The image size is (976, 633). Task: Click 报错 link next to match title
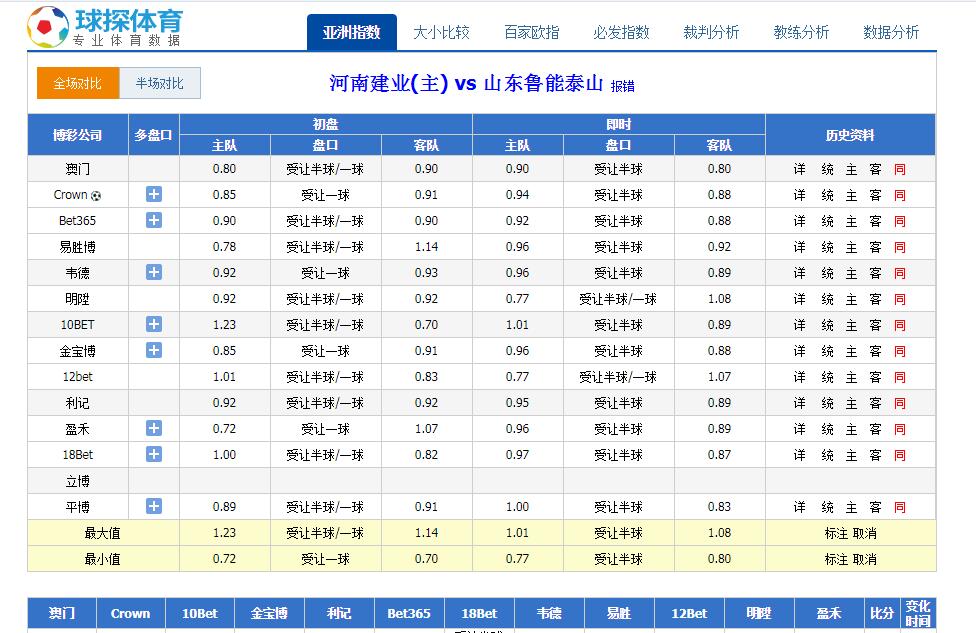coord(622,87)
